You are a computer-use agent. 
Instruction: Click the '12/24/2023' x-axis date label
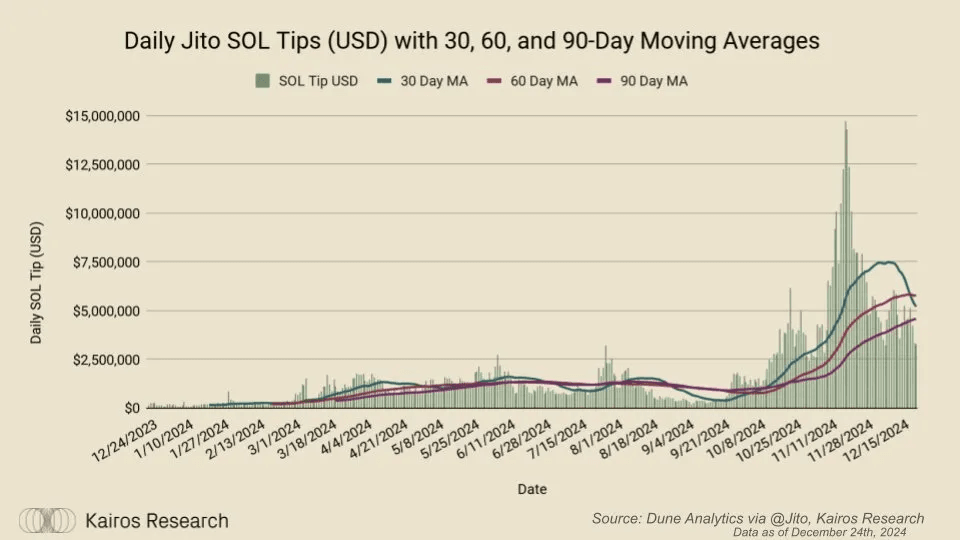(124, 441)
